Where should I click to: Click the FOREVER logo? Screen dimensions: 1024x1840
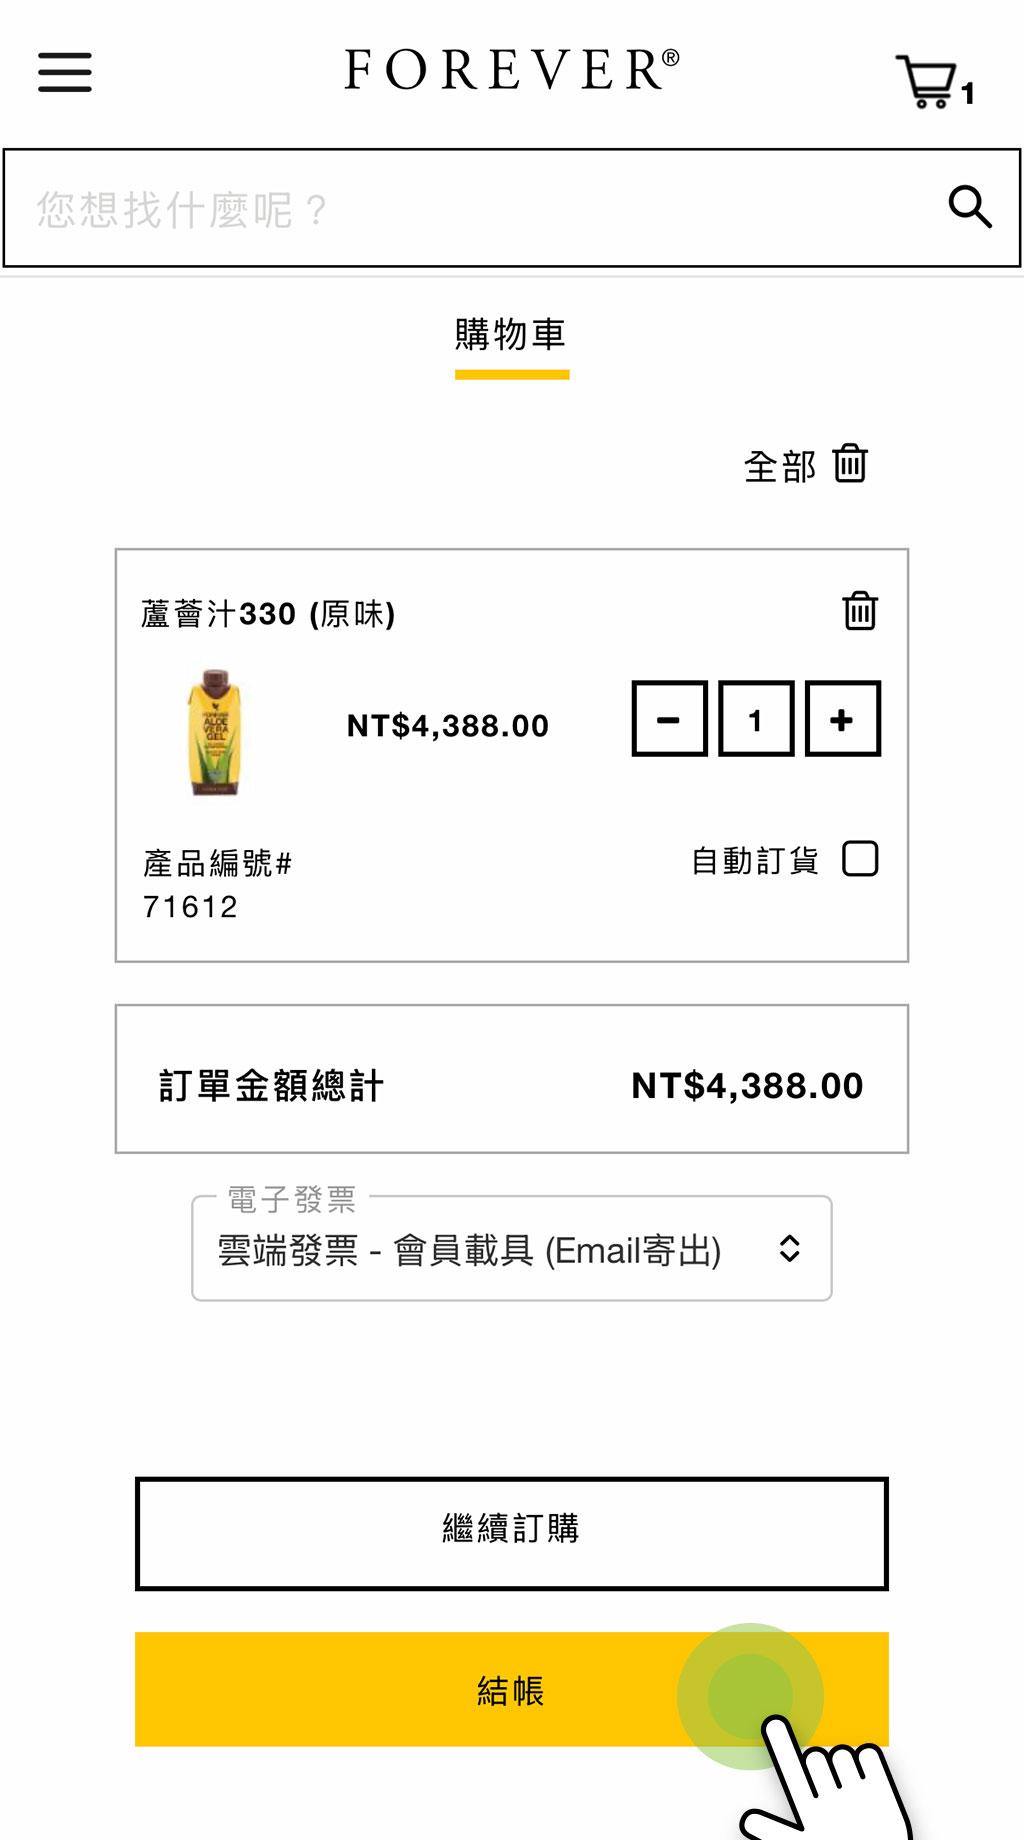point(511,70)
